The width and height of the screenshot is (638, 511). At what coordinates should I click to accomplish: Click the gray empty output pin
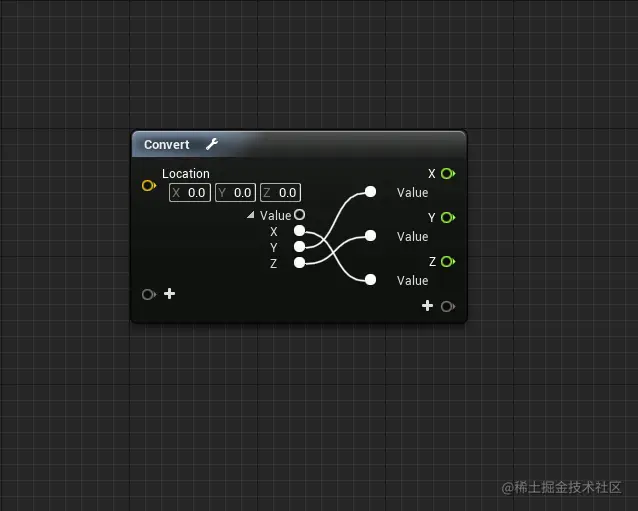coord(448,306)
